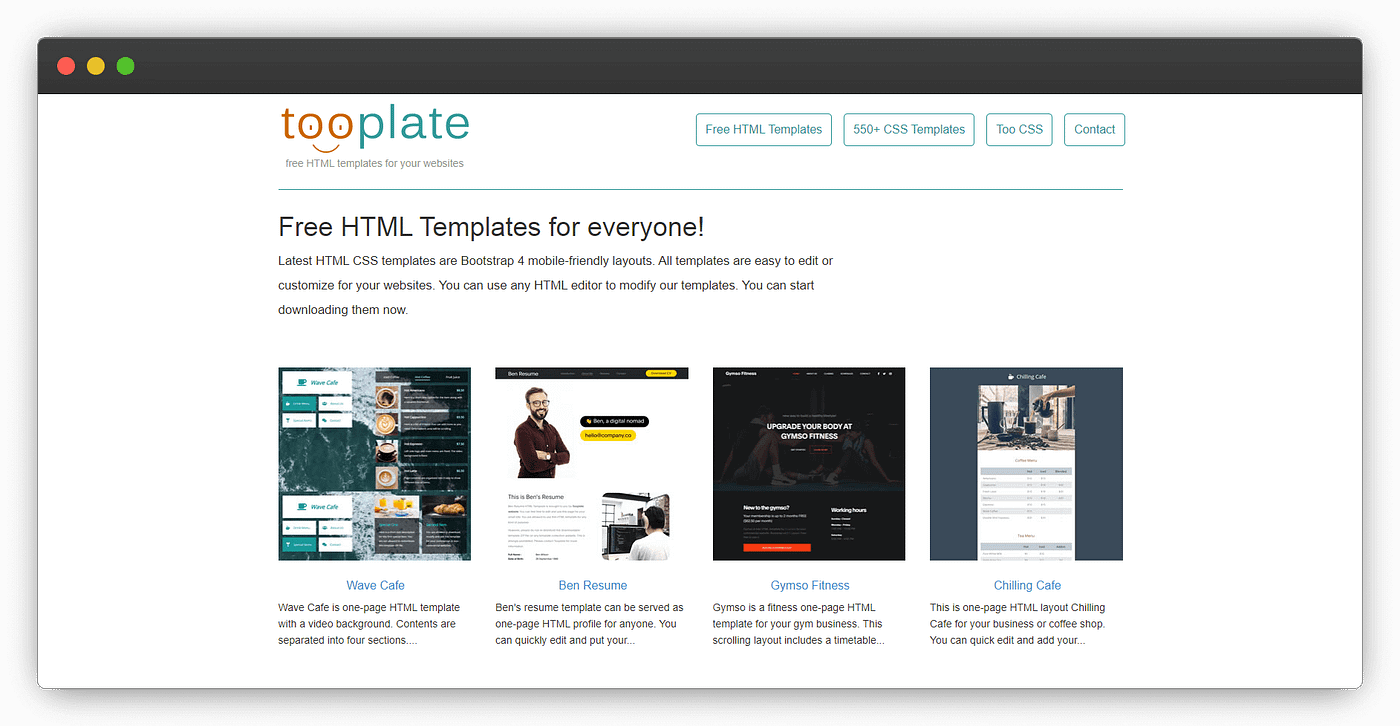The height and width of the screenshot is (726, 1400).
Task: Click description 'This is one-page HTML layout Chilling'
Action: (1018, 624)
